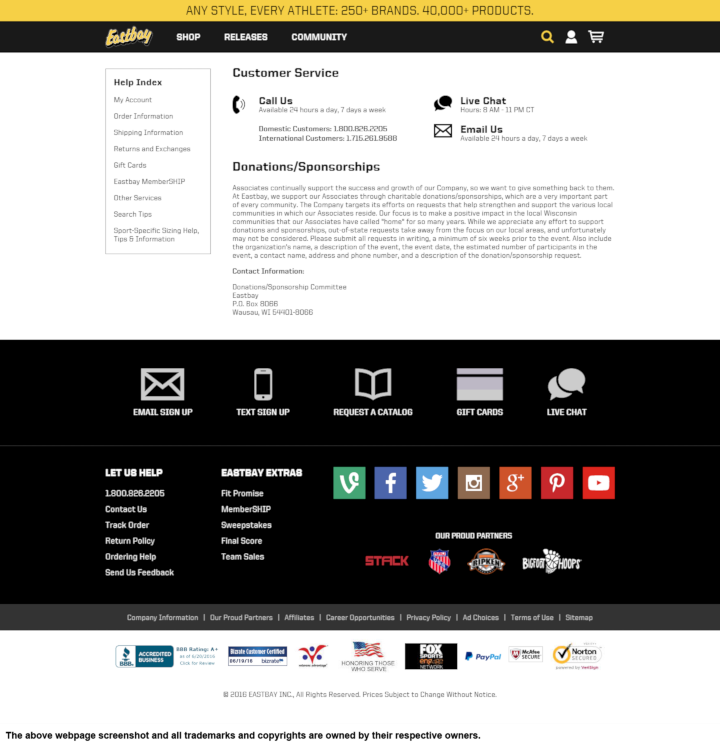Open the YouTube channel icon
The height and width of the screenshot is (746, 720).
(598, 483)
